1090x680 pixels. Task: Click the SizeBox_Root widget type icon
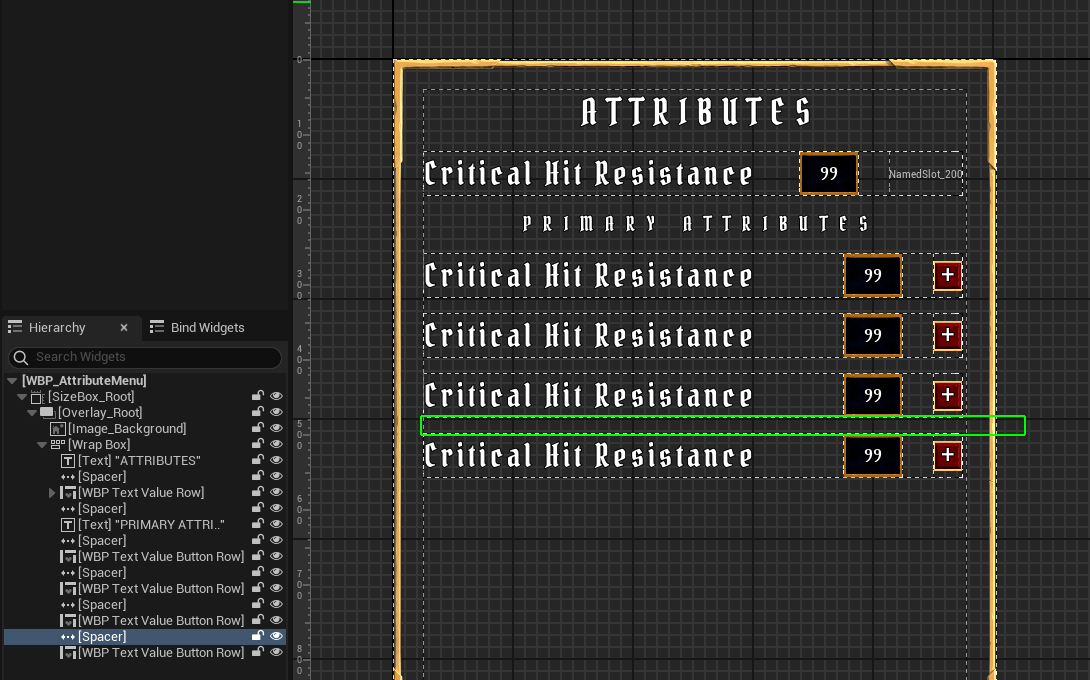(x=38, y=397)
